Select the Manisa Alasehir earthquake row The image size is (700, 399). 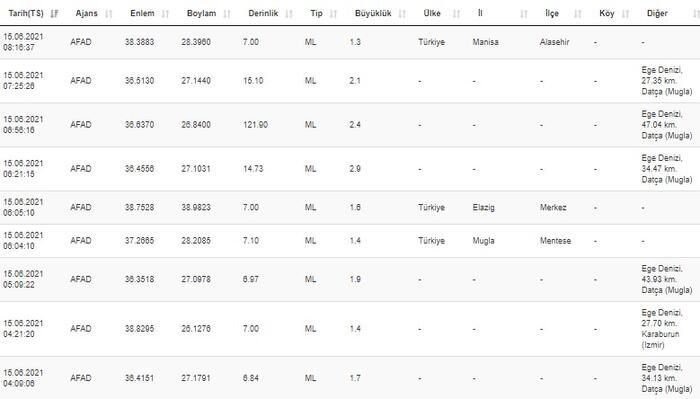pyautogui.click(x=350, y=42)
